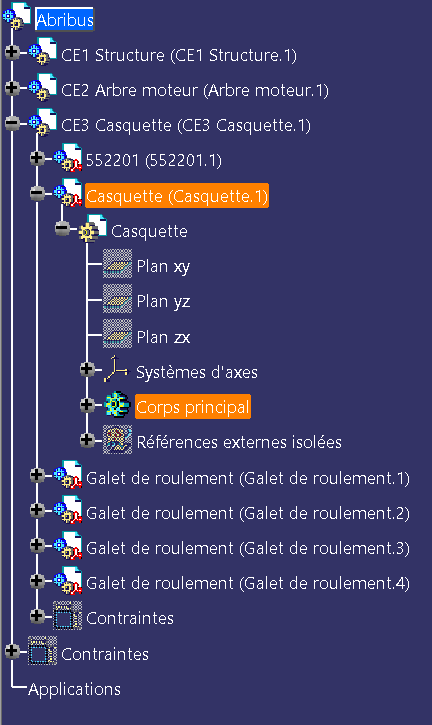
Task: Select Galet de roulement.4 item
Action: point(248,583)
